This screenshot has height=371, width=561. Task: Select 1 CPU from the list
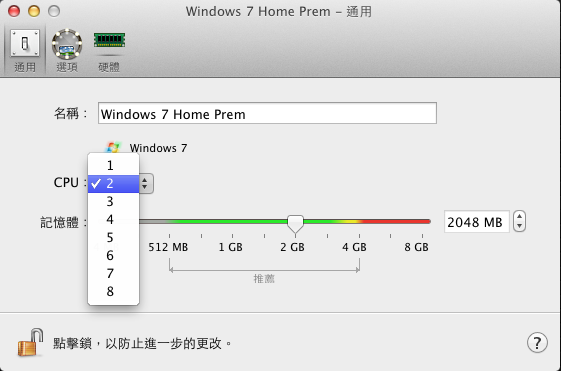tap(113, 165)
